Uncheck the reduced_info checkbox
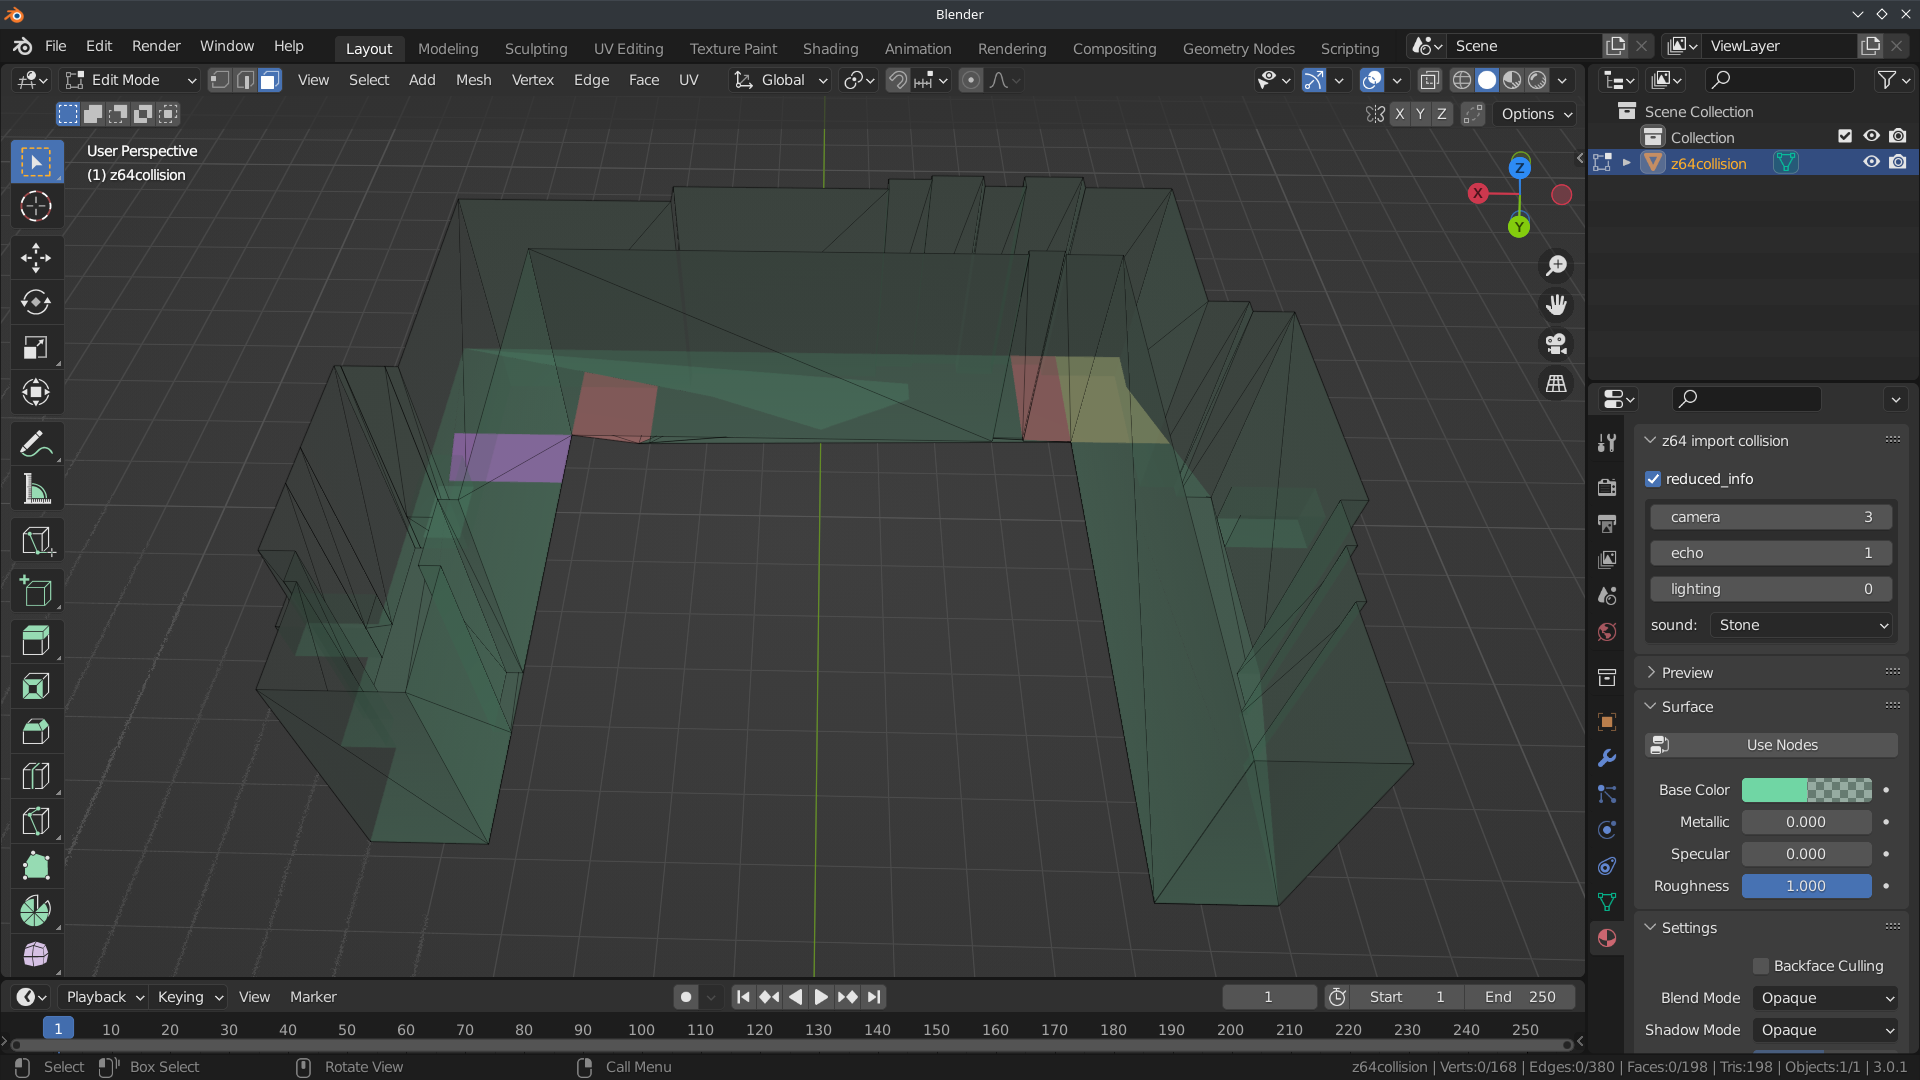Screen dimensions: 1920x1080 (1653, 479)
